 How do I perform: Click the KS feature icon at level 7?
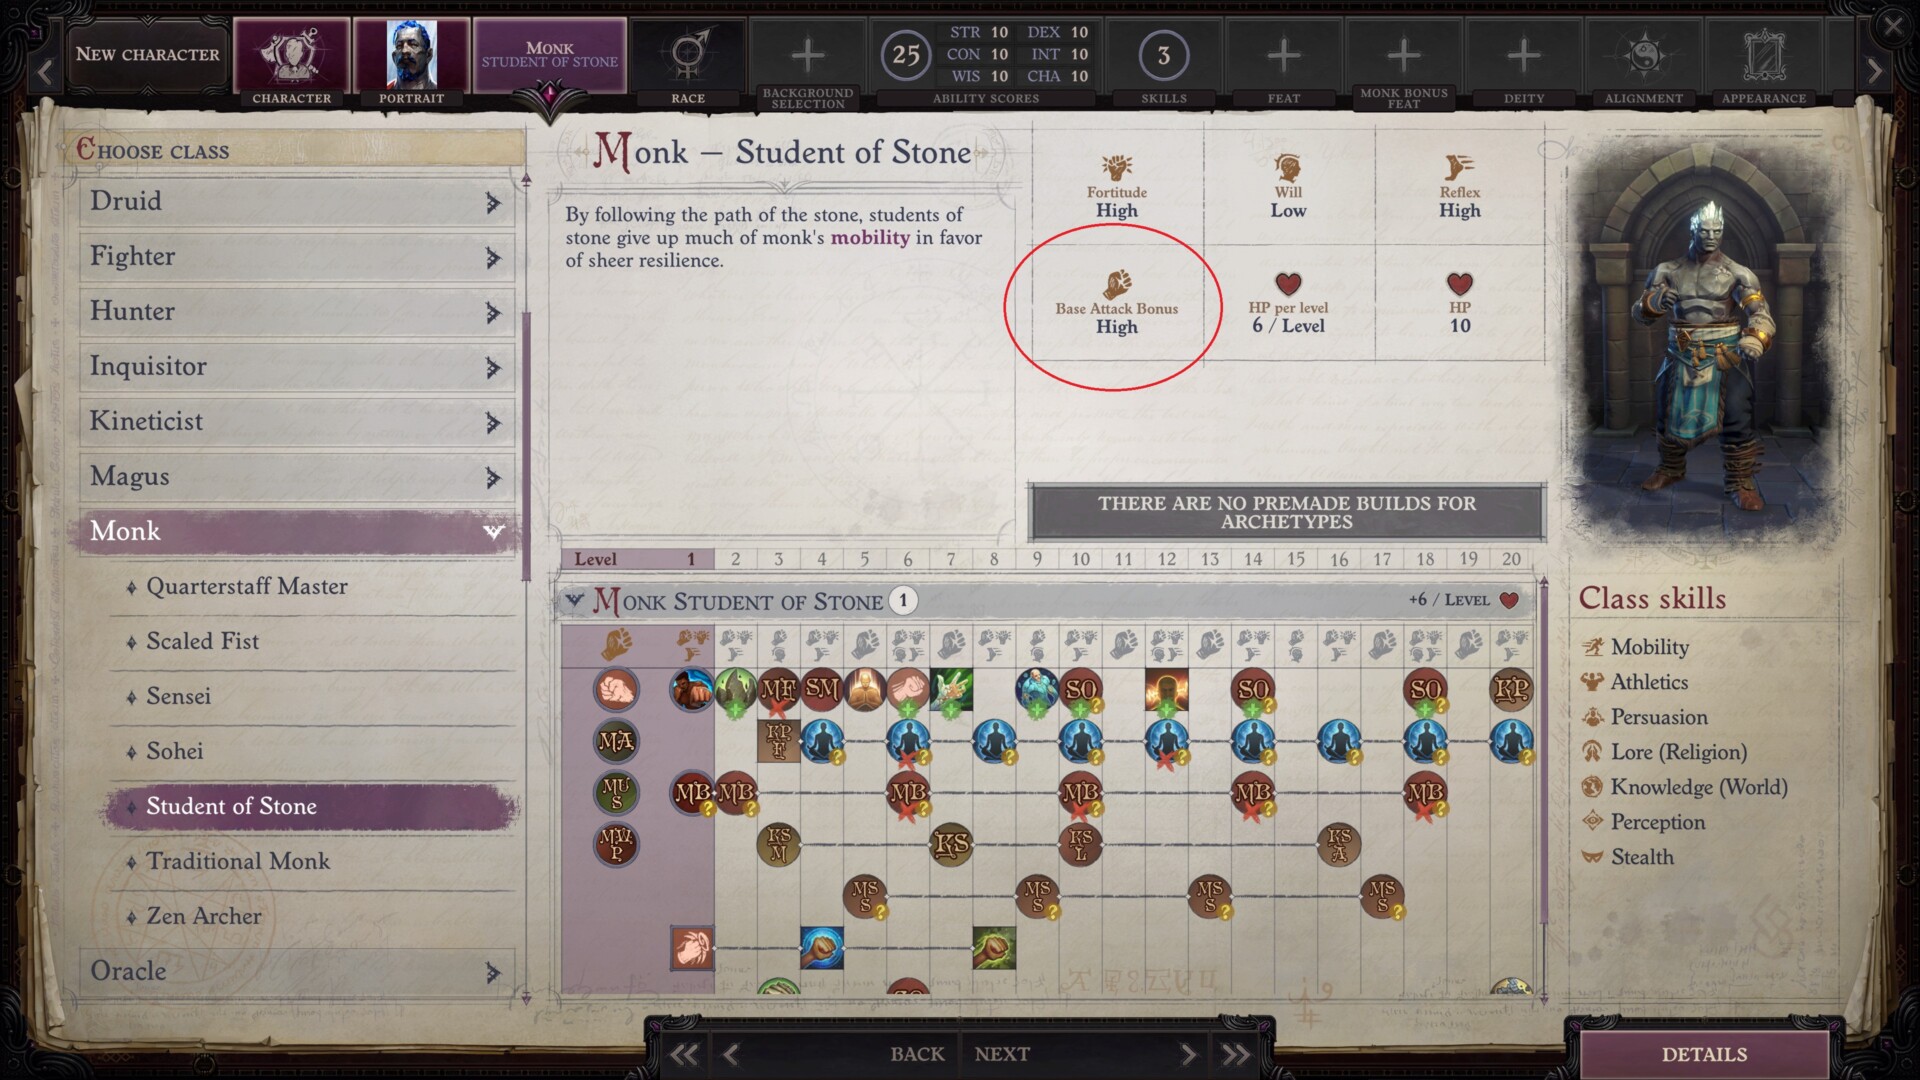pyautogui.click(x=951, y=845)
